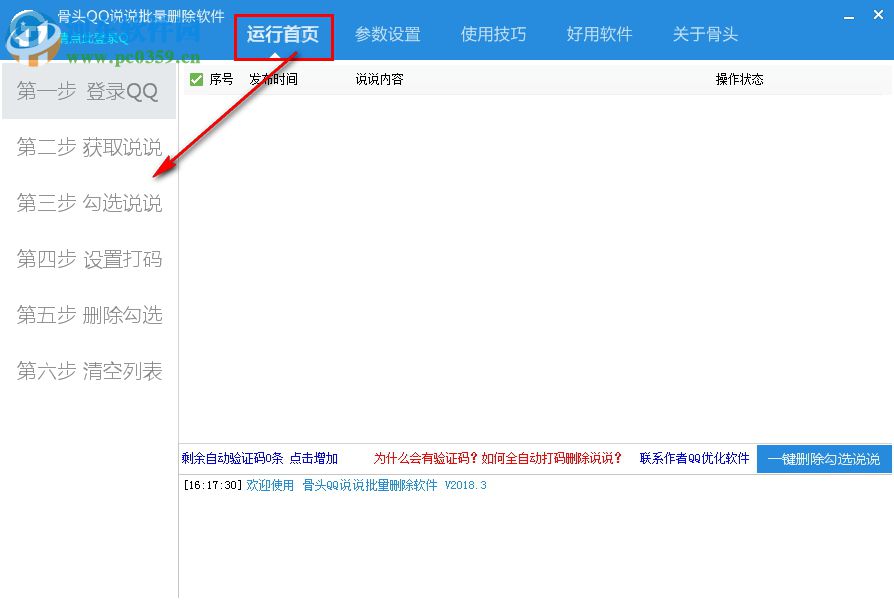Click the 说说内容 column header
Viewport: 894px width, 600px height.
[x=379, y=79]
